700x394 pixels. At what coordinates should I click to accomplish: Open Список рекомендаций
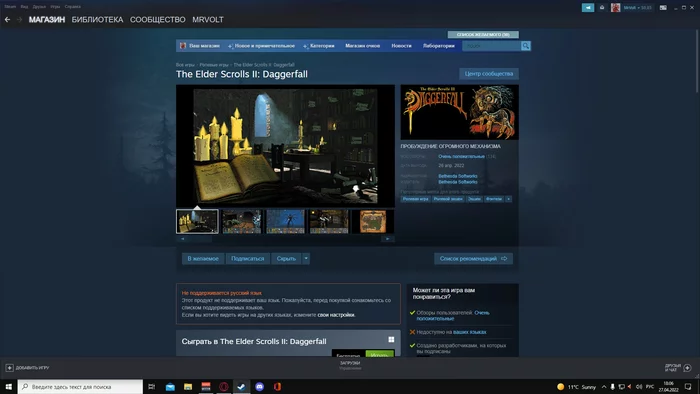[473, 258]
